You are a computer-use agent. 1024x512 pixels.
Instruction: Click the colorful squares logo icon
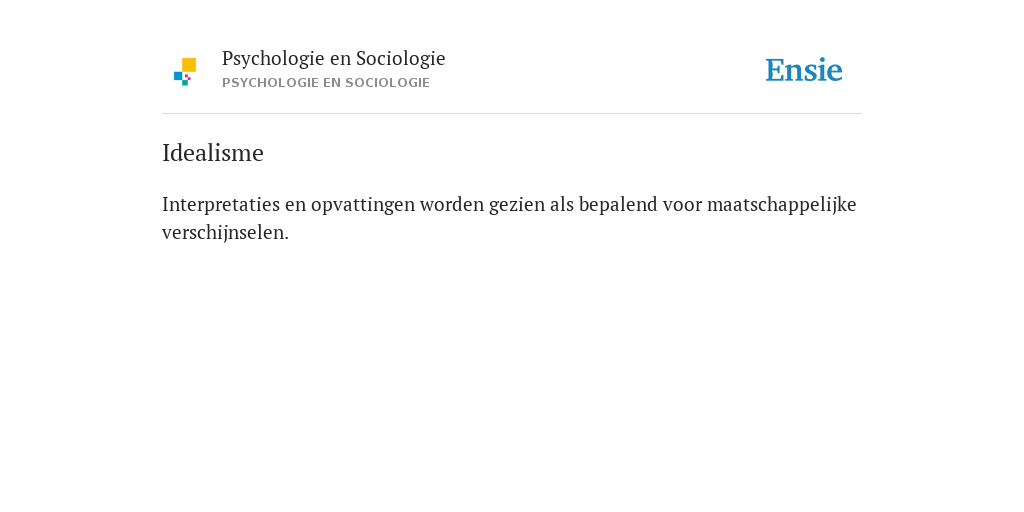pyautogui.click(x=185, y=72)
